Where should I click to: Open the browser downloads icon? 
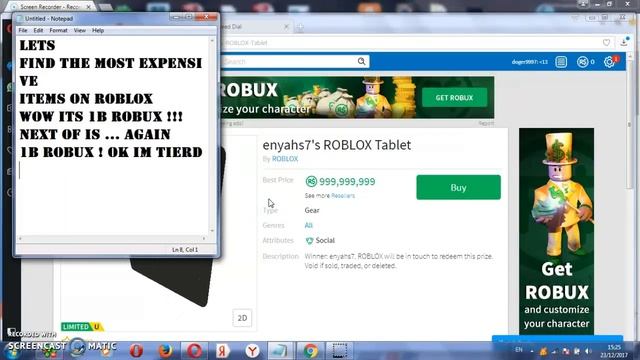pos(624,42)
